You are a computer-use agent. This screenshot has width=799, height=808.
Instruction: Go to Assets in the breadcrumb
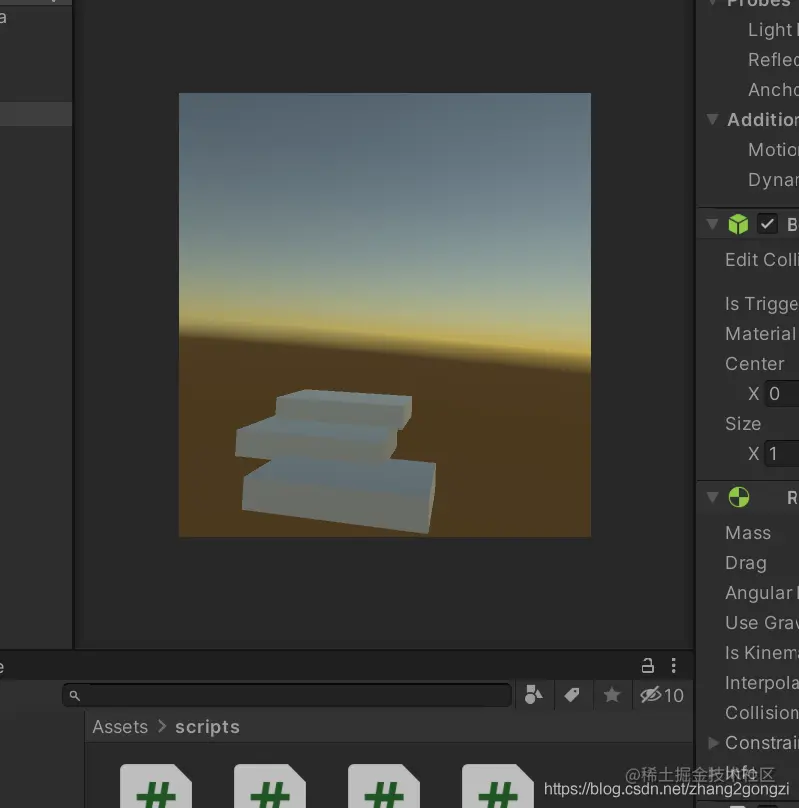pyautogui.click(x=120, y=727)
